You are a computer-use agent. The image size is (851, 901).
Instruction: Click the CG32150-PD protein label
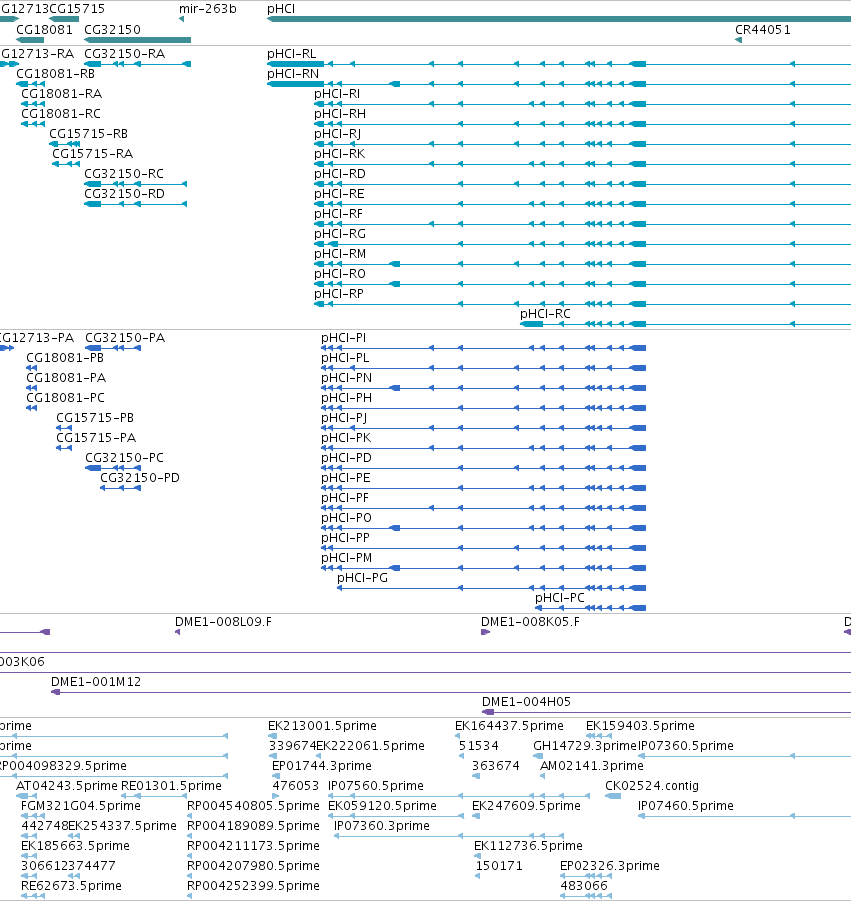click(140, 478)
